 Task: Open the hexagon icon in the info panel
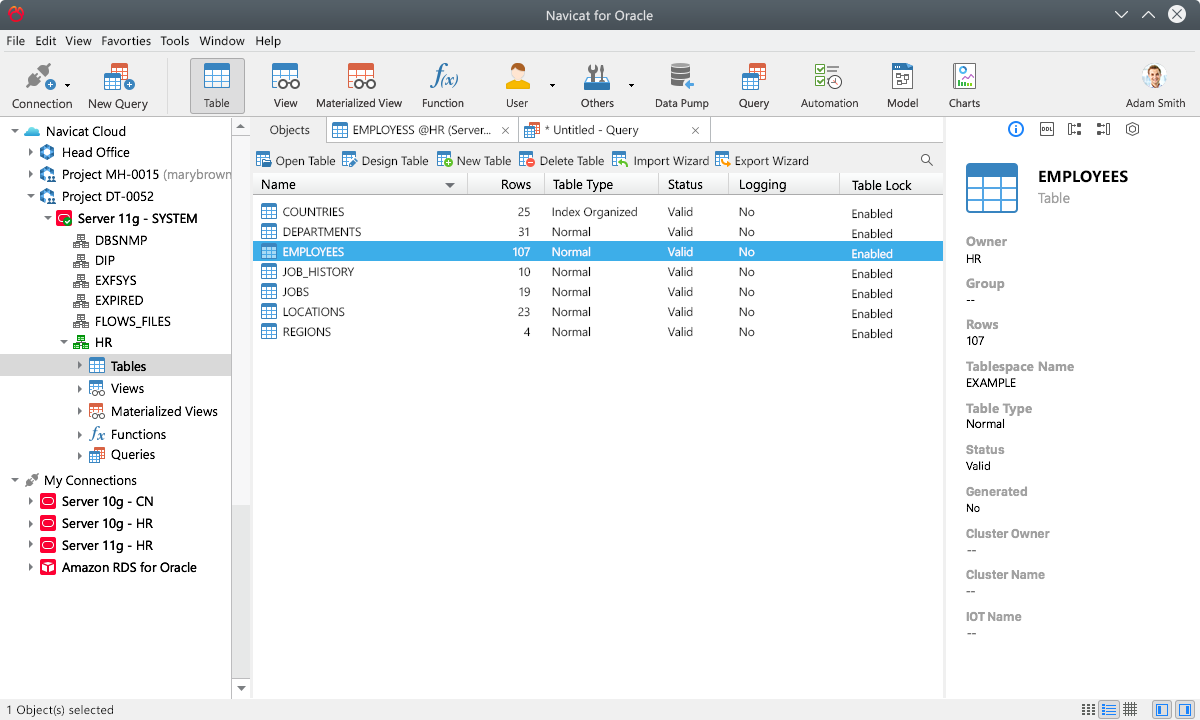click(x=1132, y=129)
